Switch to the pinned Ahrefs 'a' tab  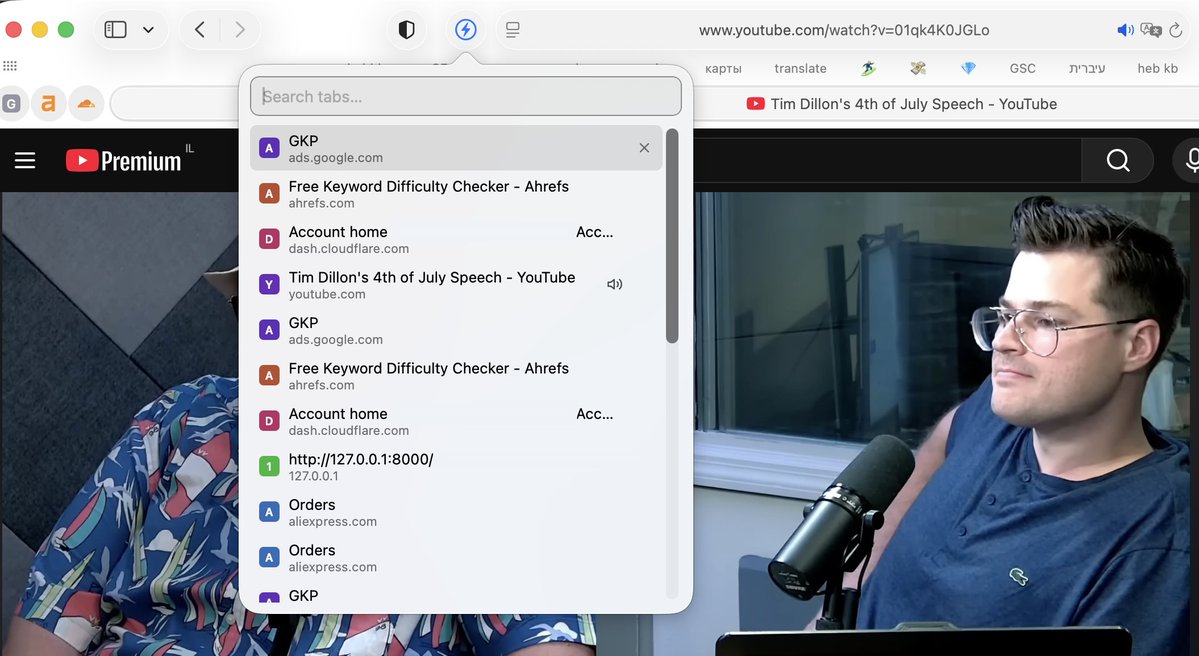(48, 104)
